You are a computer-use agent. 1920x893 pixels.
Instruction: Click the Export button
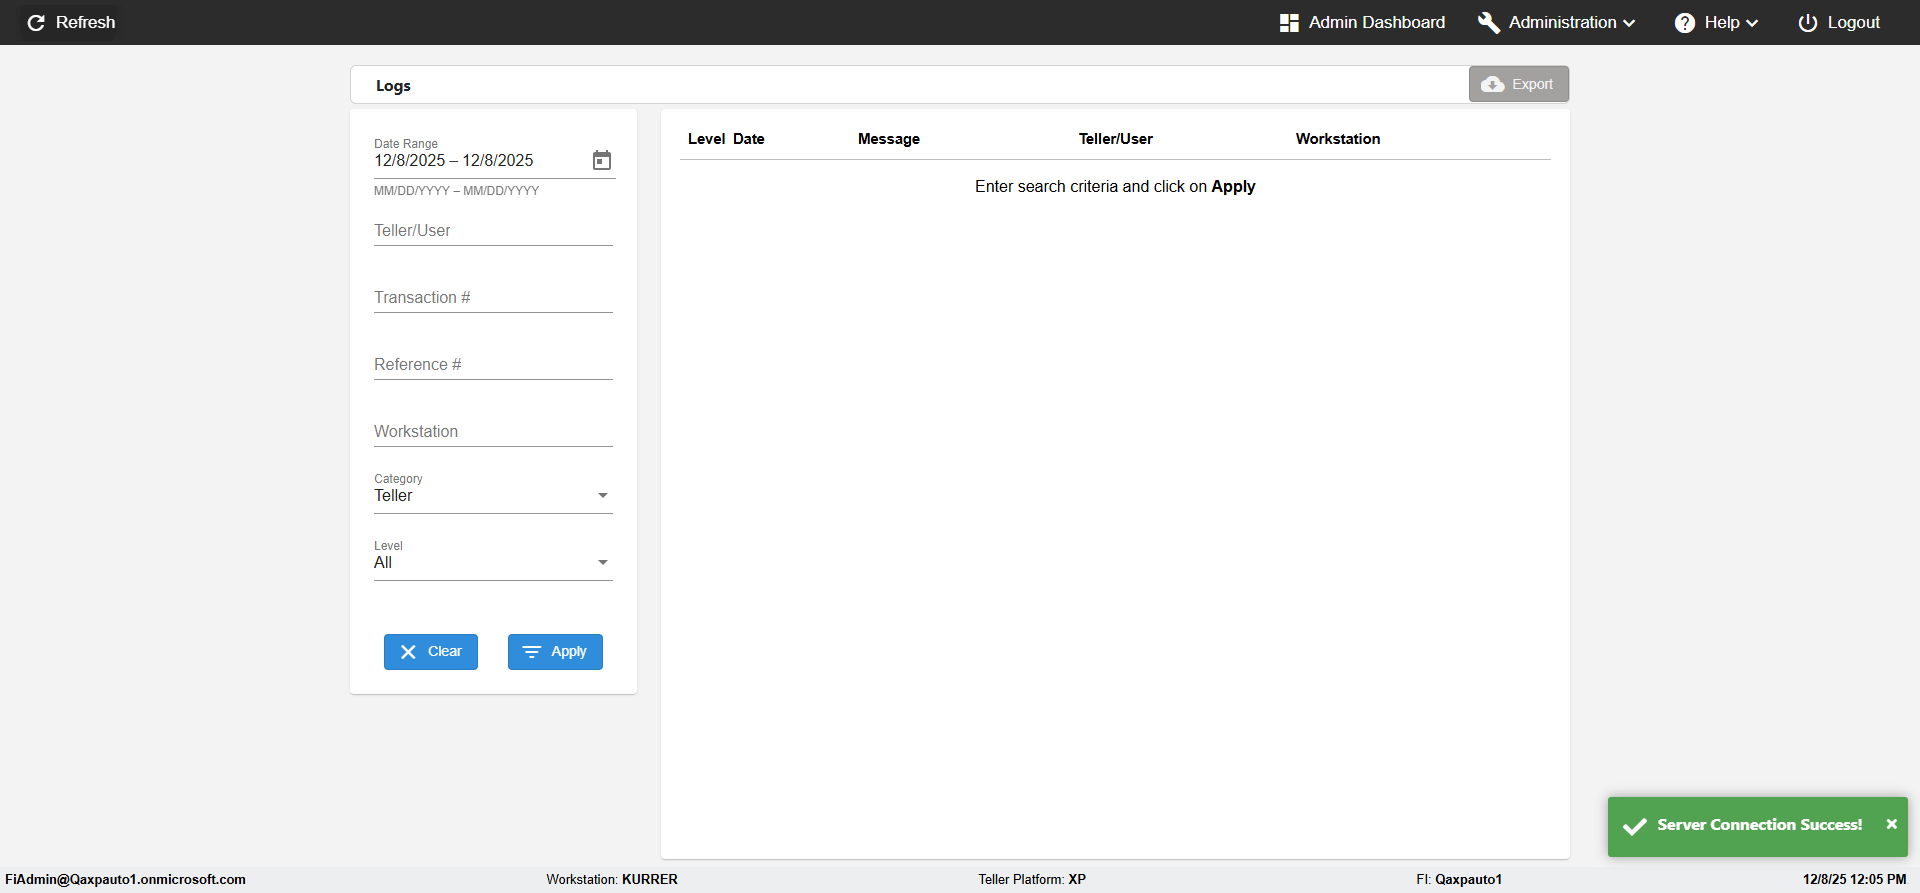coord(1518,84)
